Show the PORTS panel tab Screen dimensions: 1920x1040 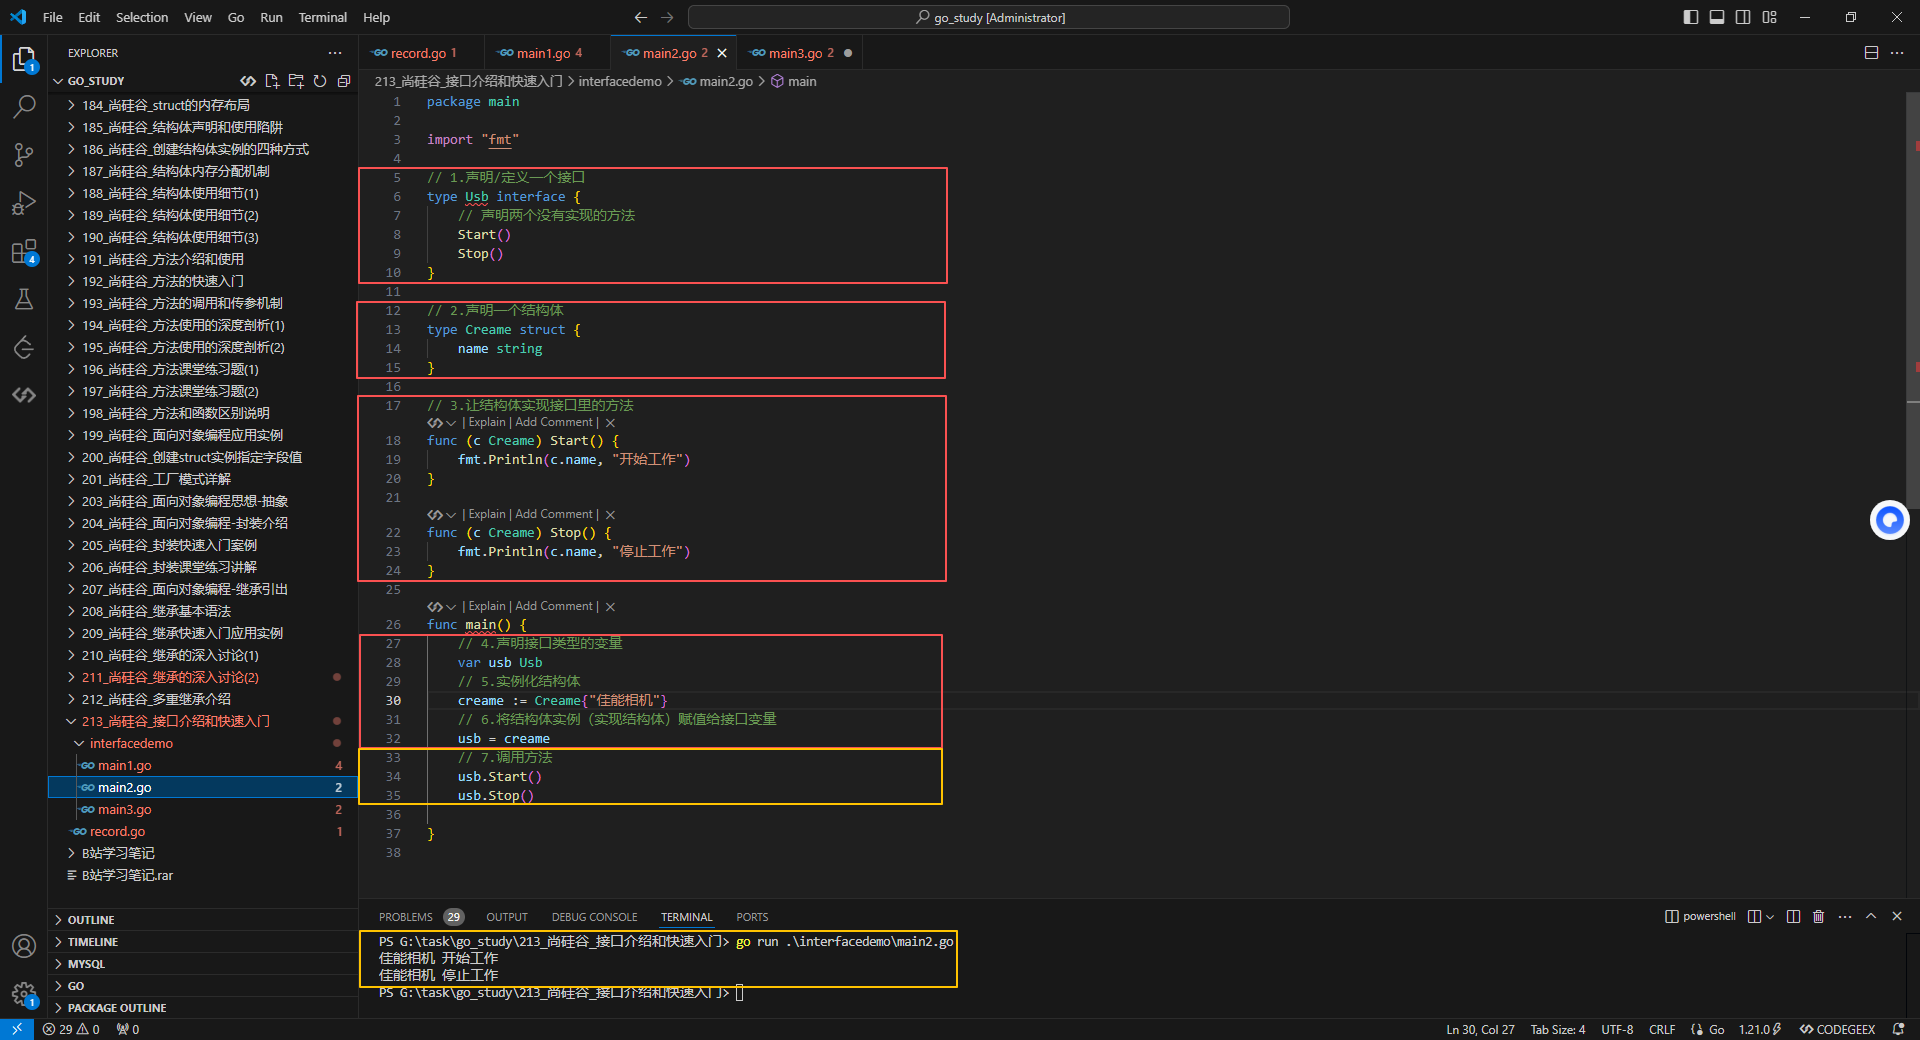click(x=752, y=917)
